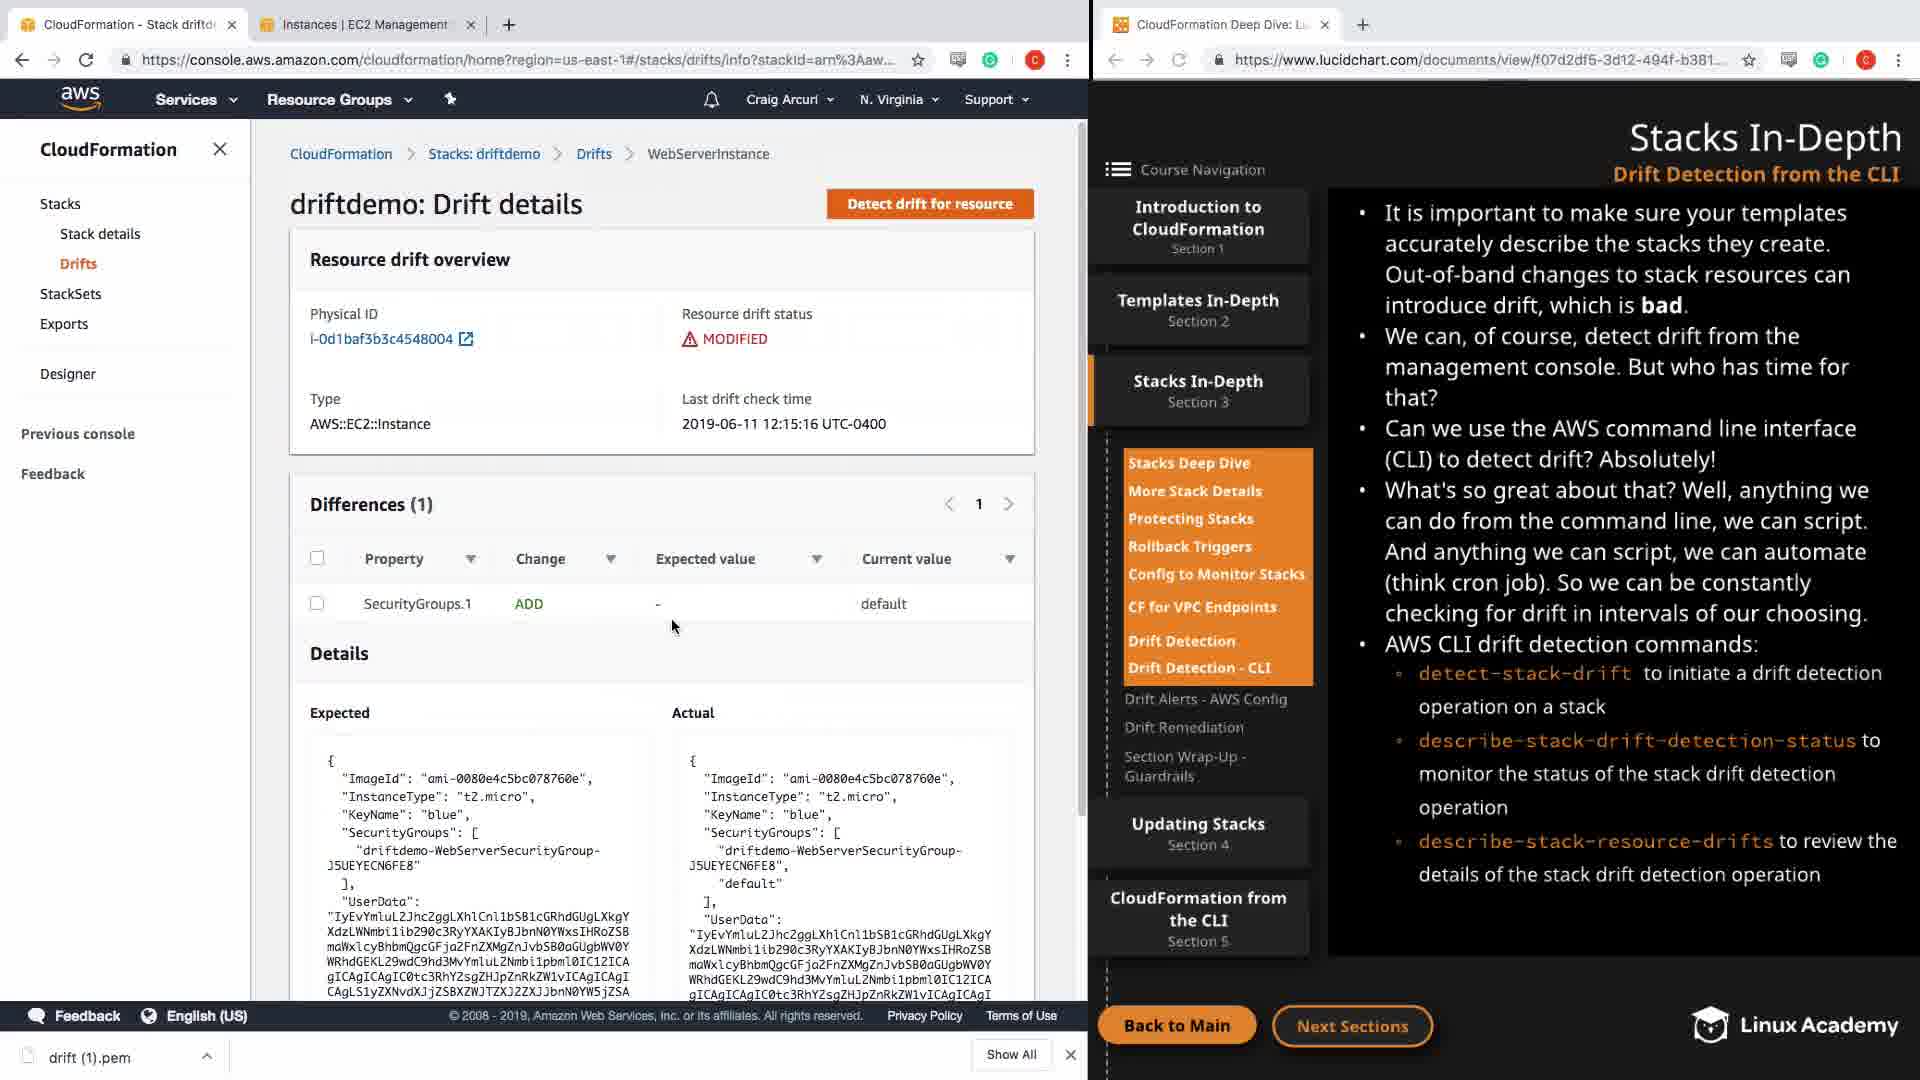Viewport: 1920px width, 1080px height.
Task: Switch to the Instances EC2 Management tab
Action: 364,25
